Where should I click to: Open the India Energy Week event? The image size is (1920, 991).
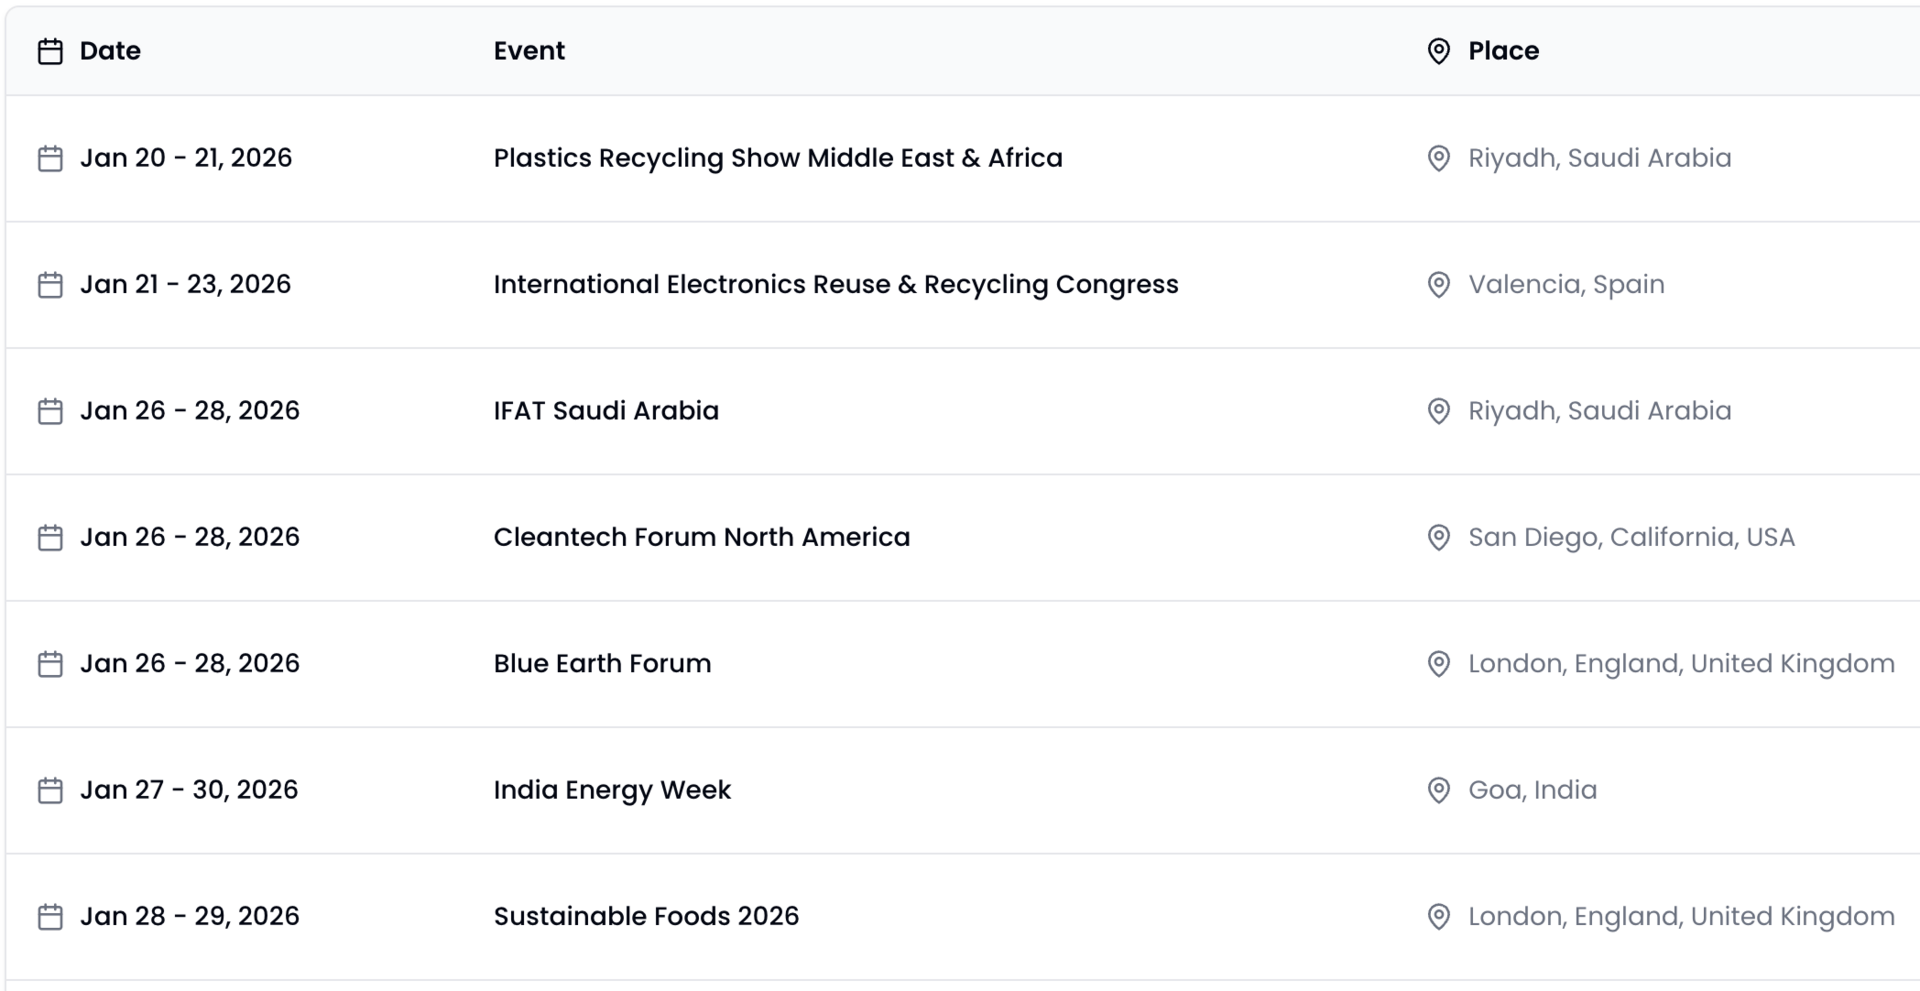612,790
